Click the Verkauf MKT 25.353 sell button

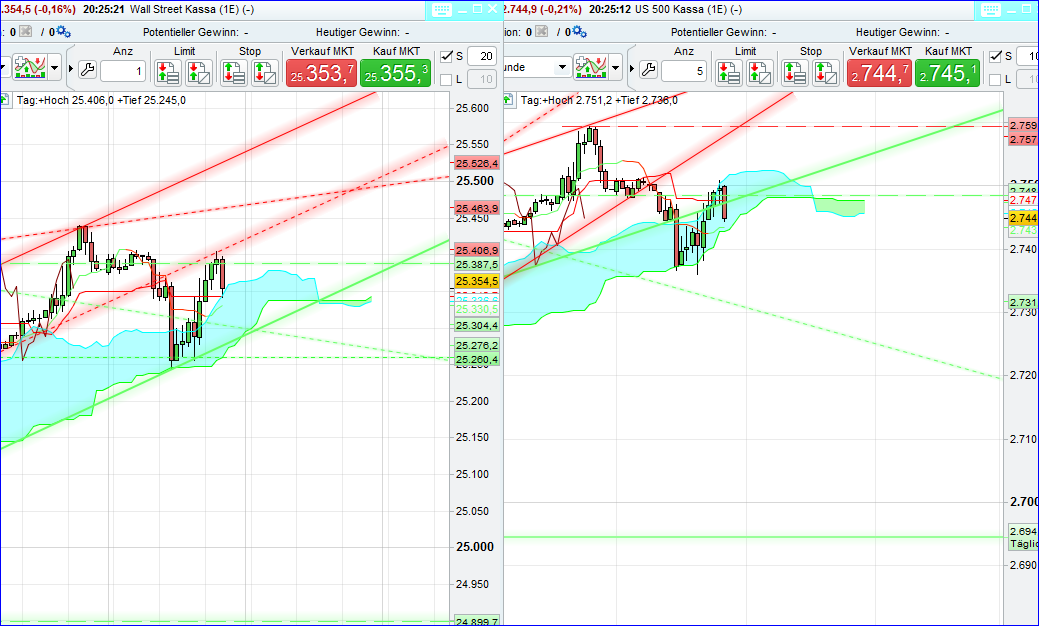tap(320, 72)
